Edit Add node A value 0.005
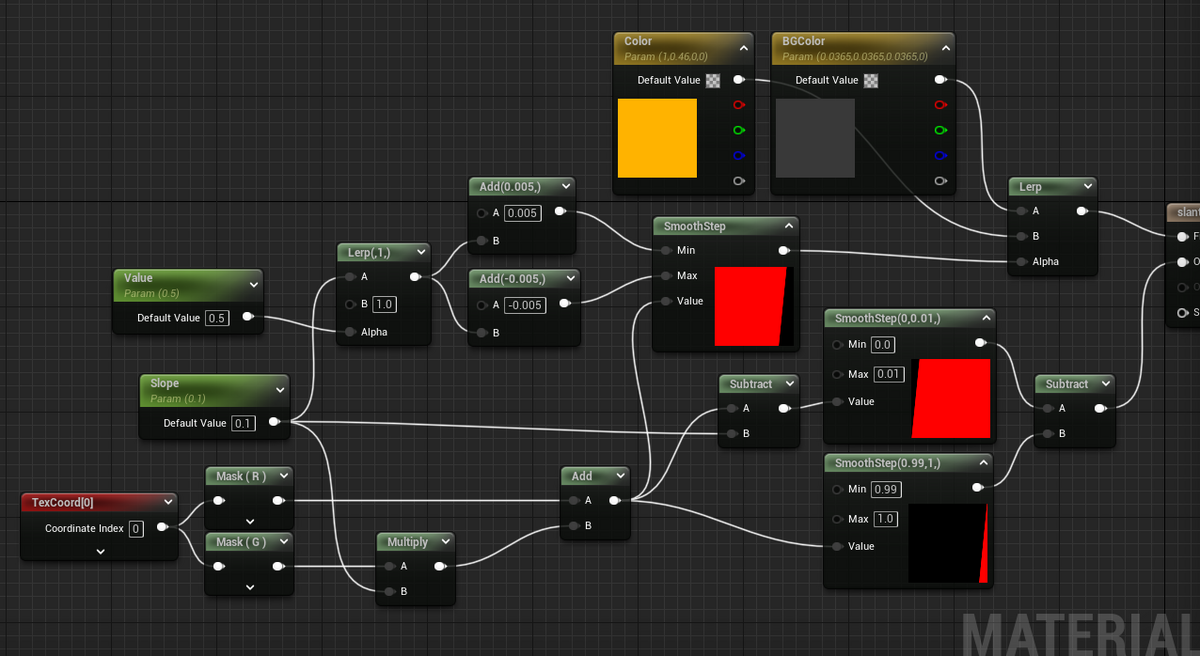The height and width of the screenshot is (656, 1200). click(x=522, y=213)
